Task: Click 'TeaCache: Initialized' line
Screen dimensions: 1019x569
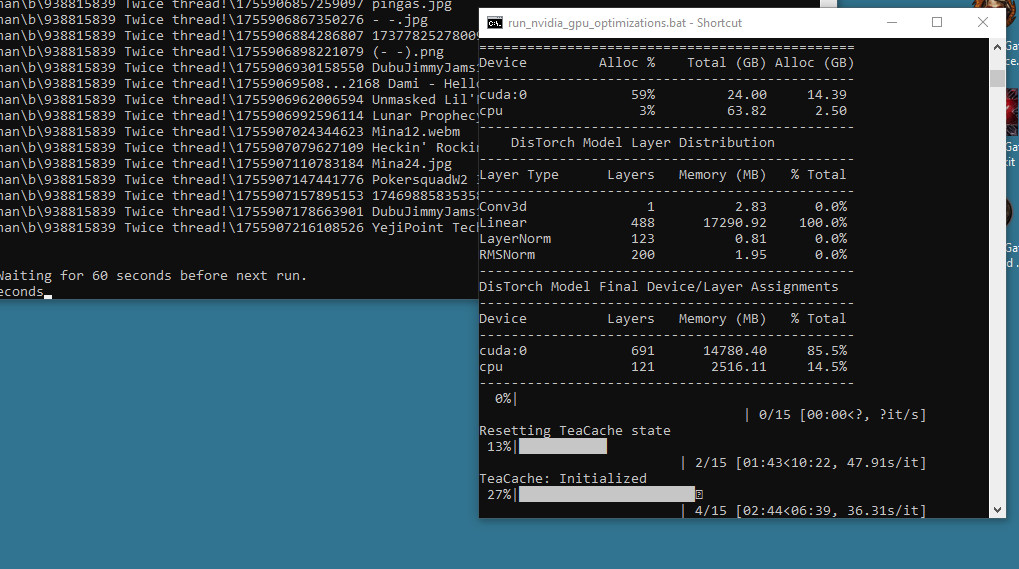Action: tap(563, 479)
